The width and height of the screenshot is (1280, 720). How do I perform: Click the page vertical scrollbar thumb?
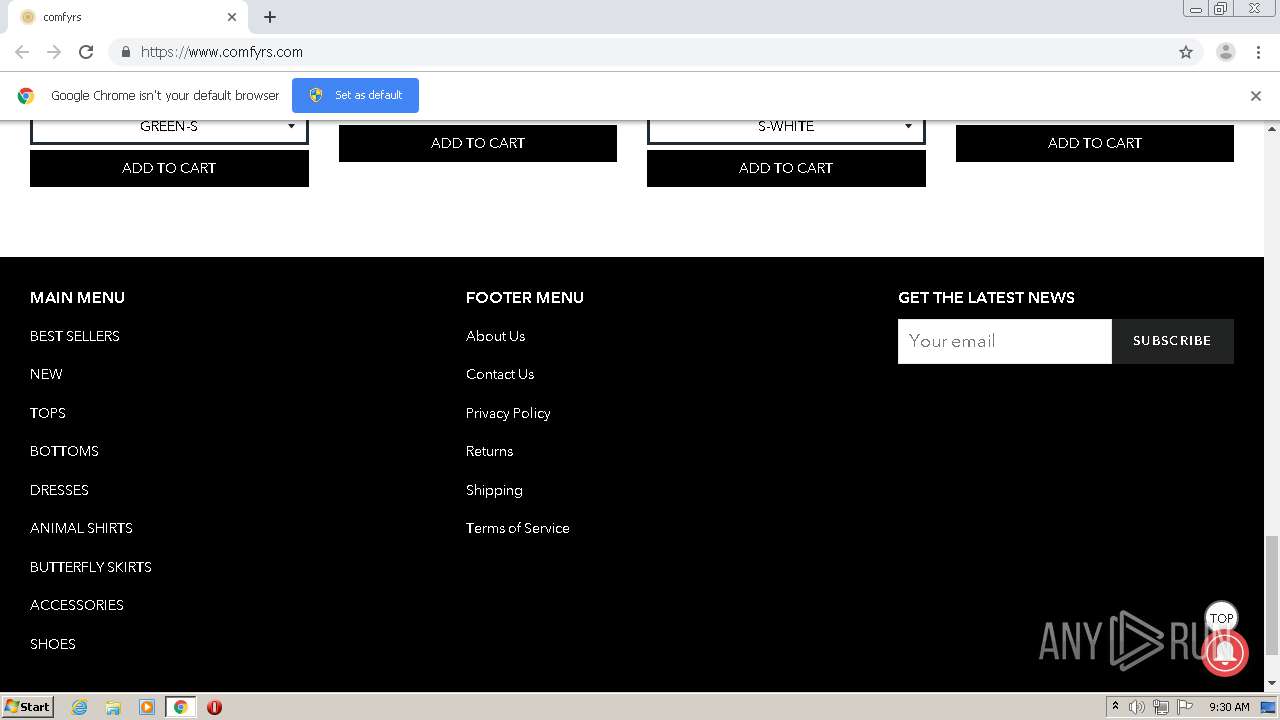[1272, 594]
